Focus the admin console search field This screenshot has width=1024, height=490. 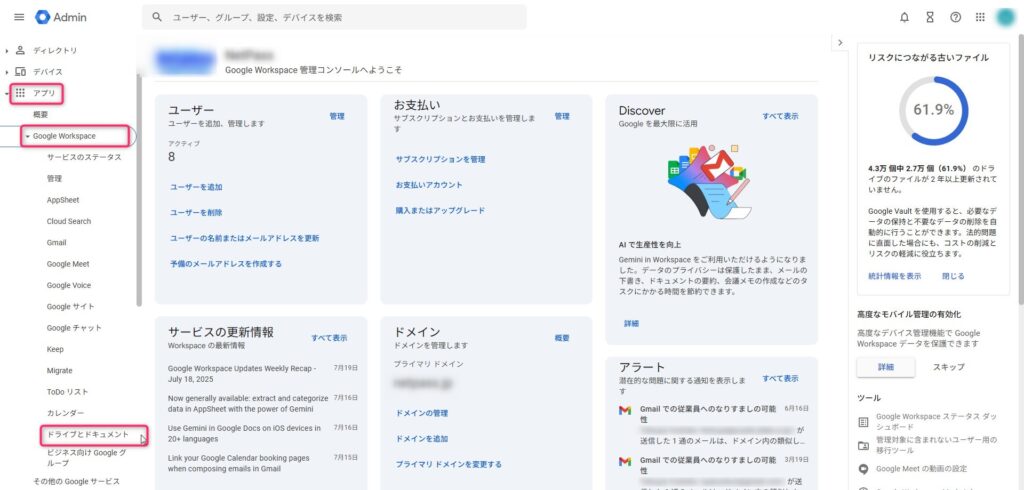pyautogui.click(x=334, y=17)
